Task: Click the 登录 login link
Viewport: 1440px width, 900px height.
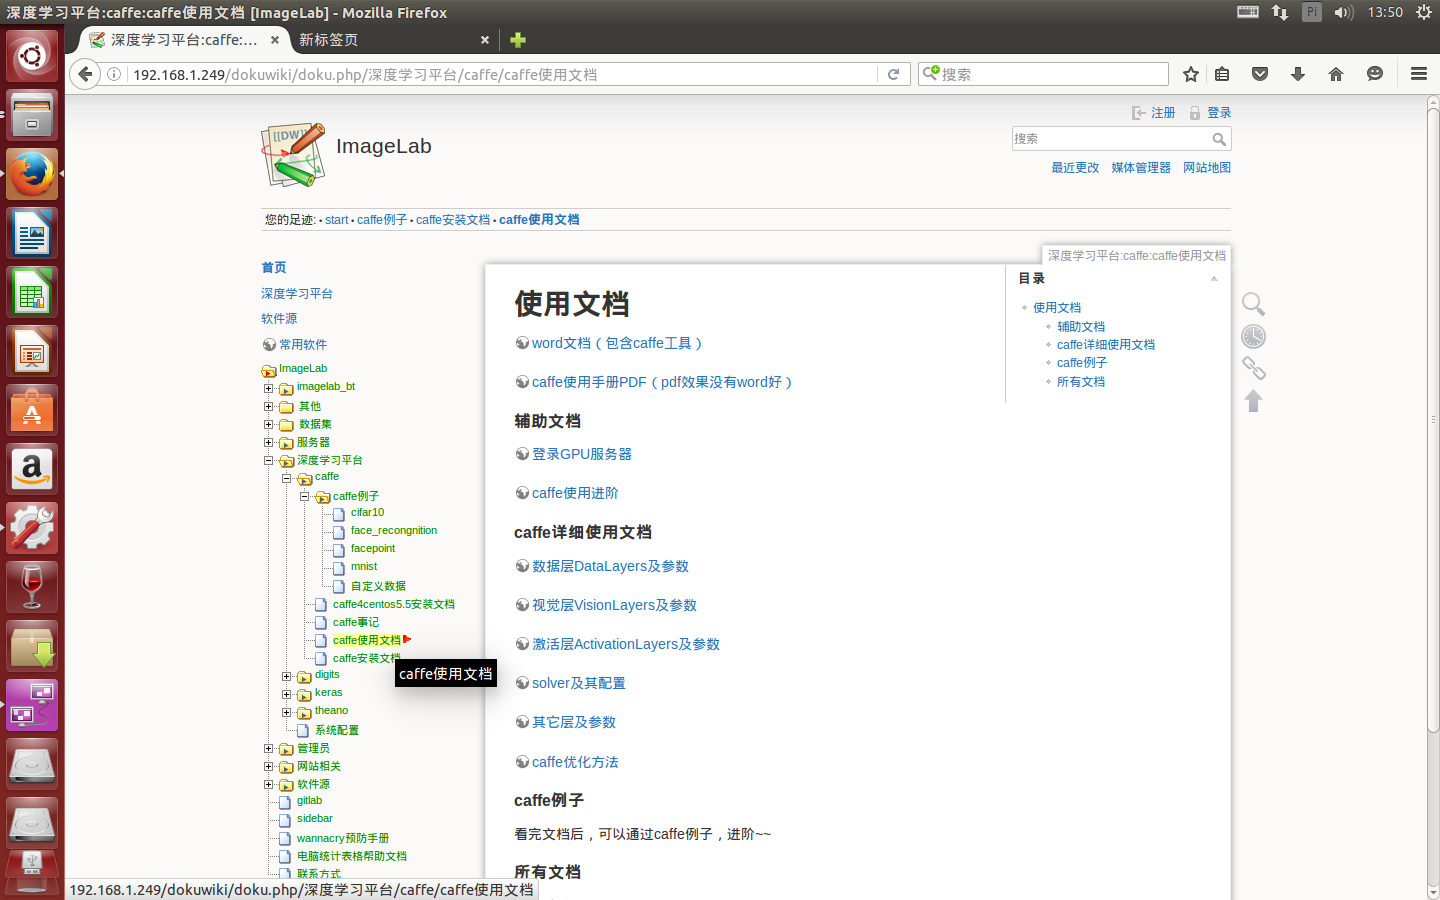Action: [1219, 113]
